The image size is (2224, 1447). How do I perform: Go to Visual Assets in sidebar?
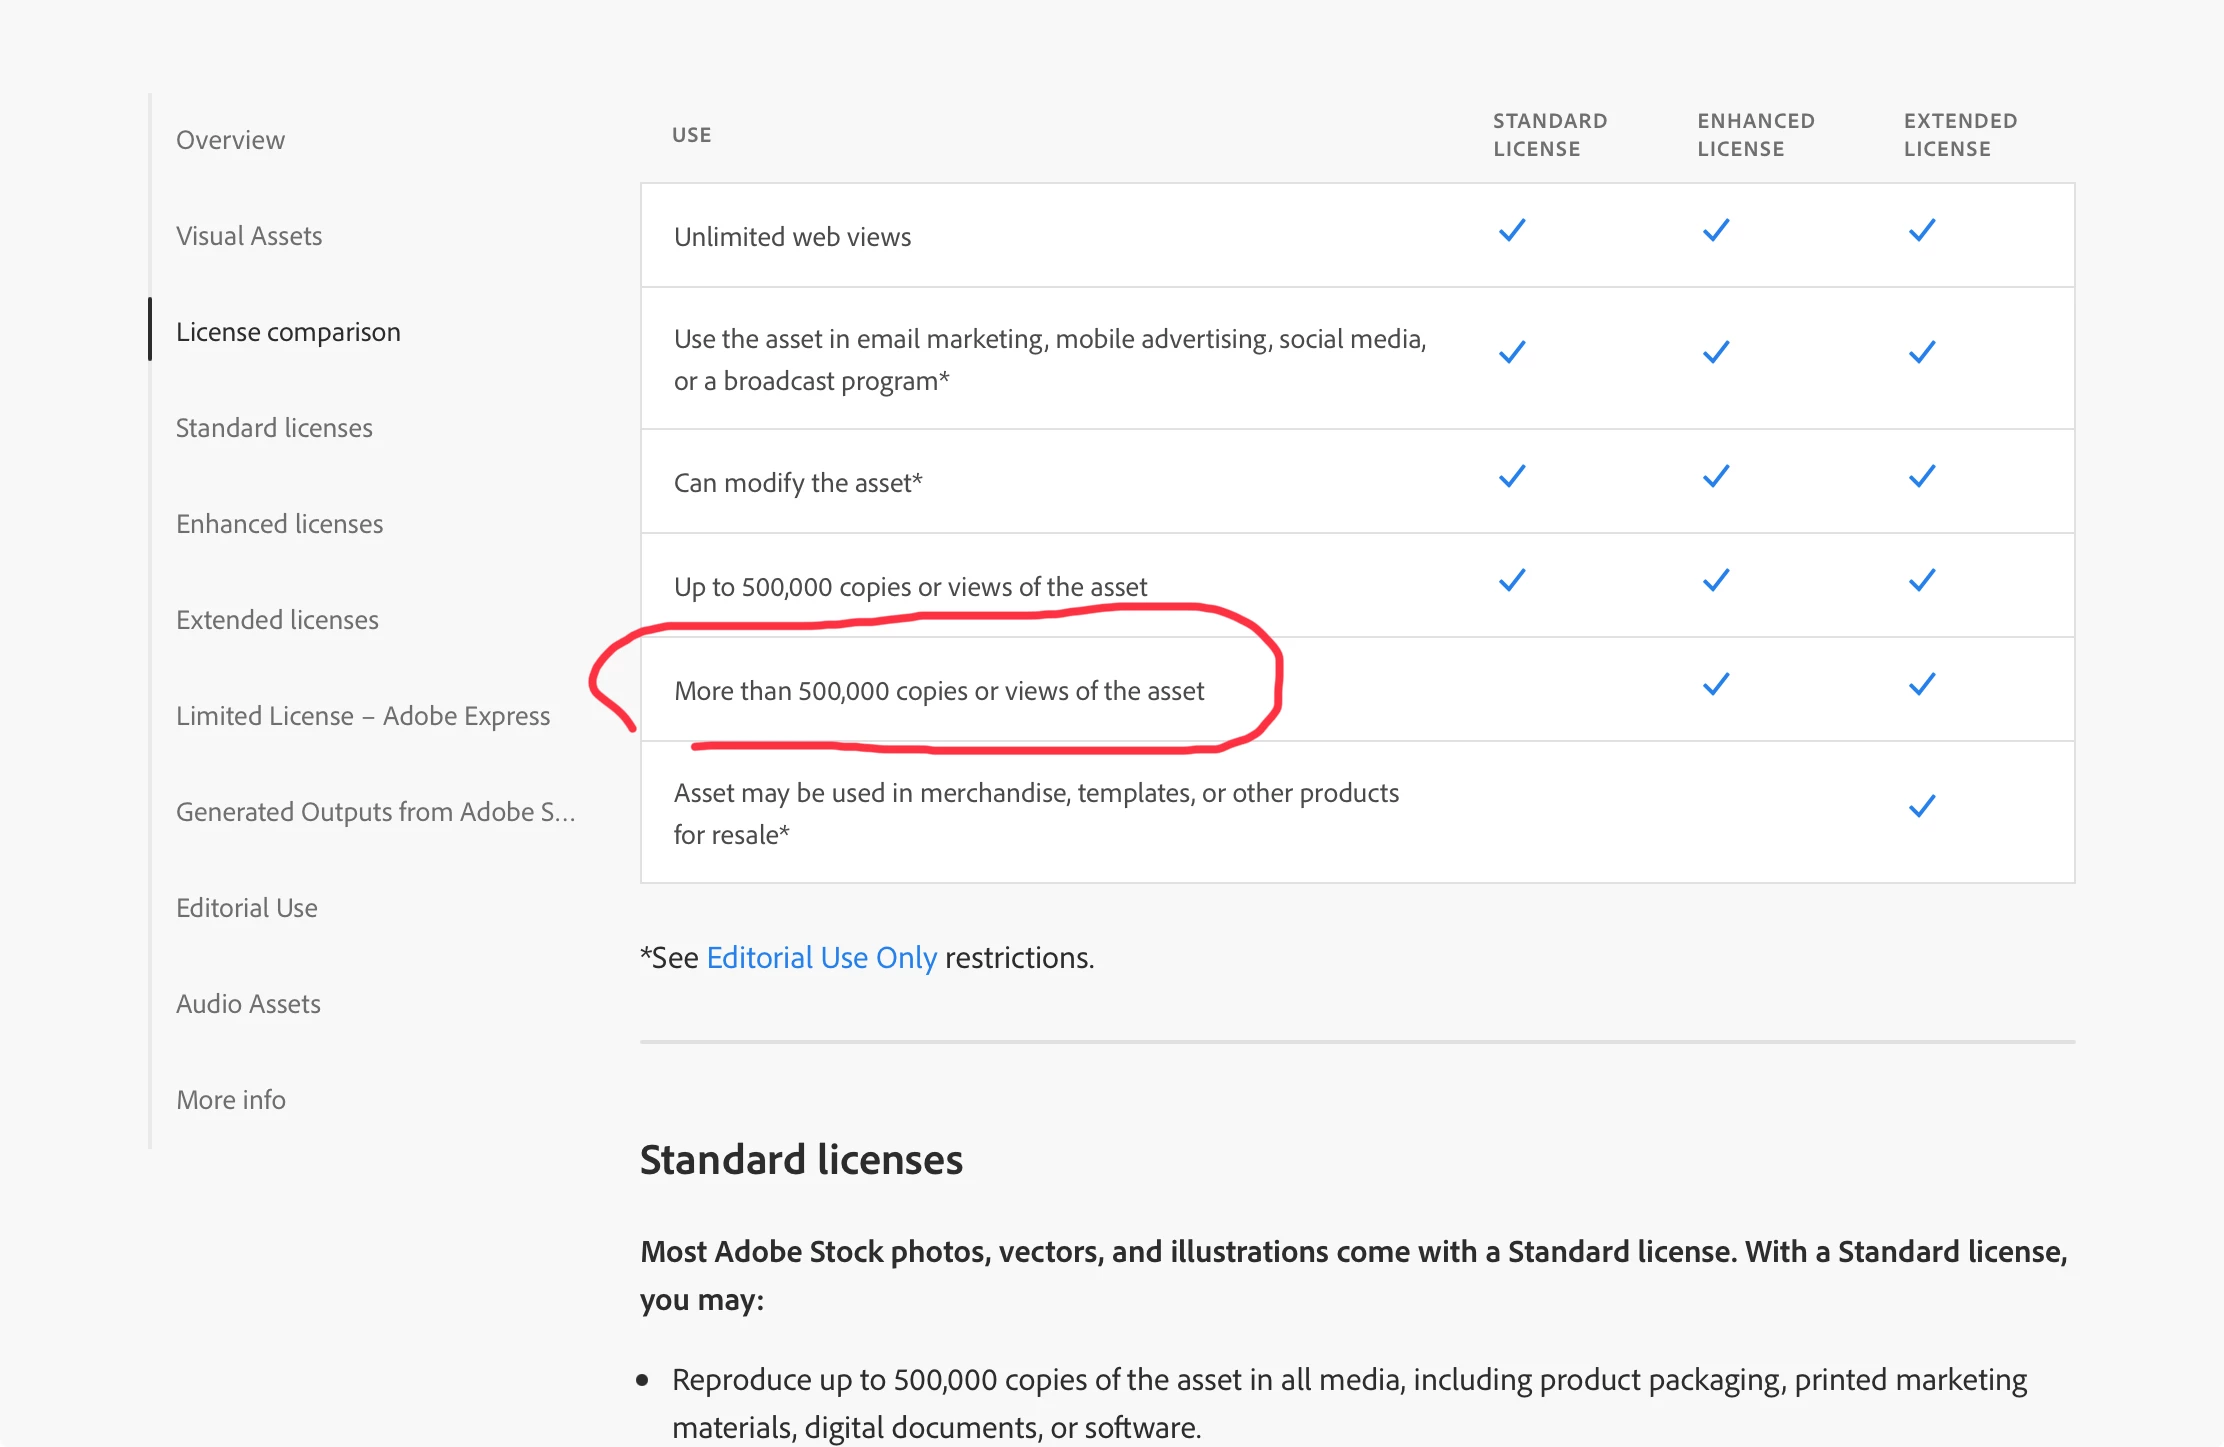pos(249,236)
